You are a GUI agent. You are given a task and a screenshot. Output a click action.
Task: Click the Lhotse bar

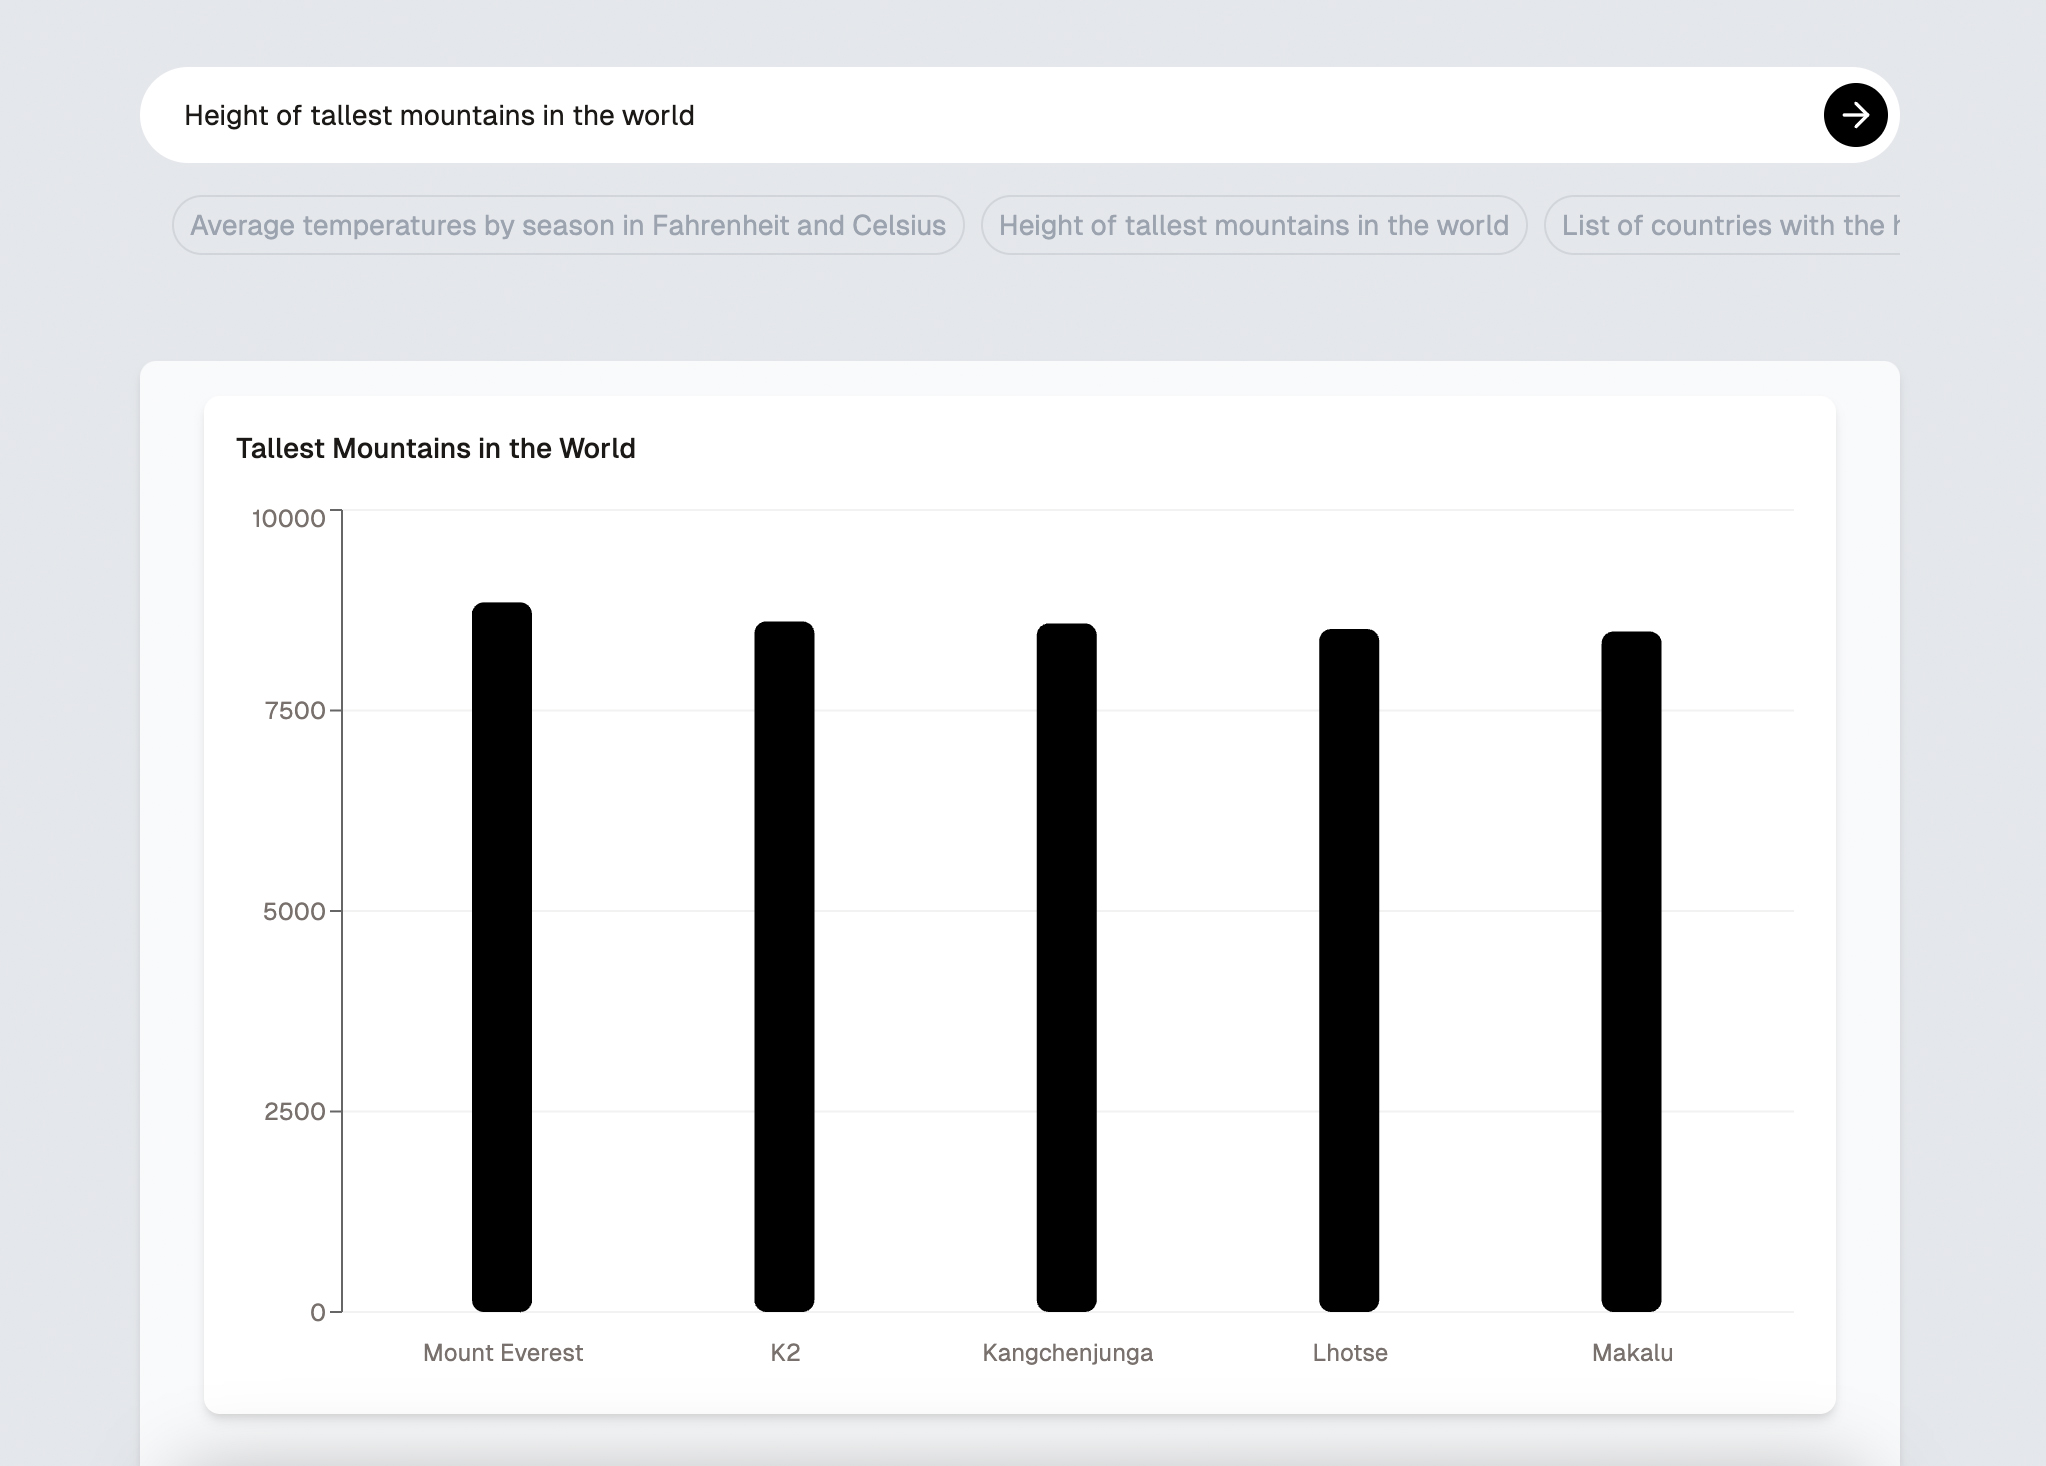pos(1349,970)
